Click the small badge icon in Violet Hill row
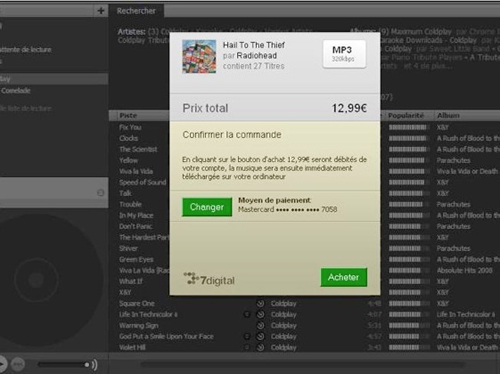 tap(247, 347)
